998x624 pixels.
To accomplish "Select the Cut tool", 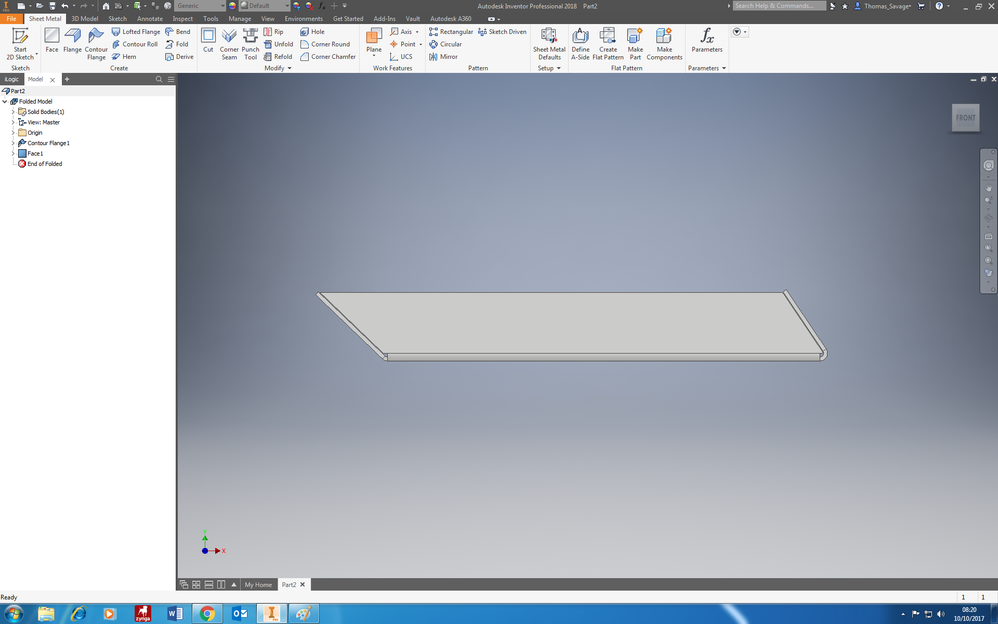I will coord(208,40).
